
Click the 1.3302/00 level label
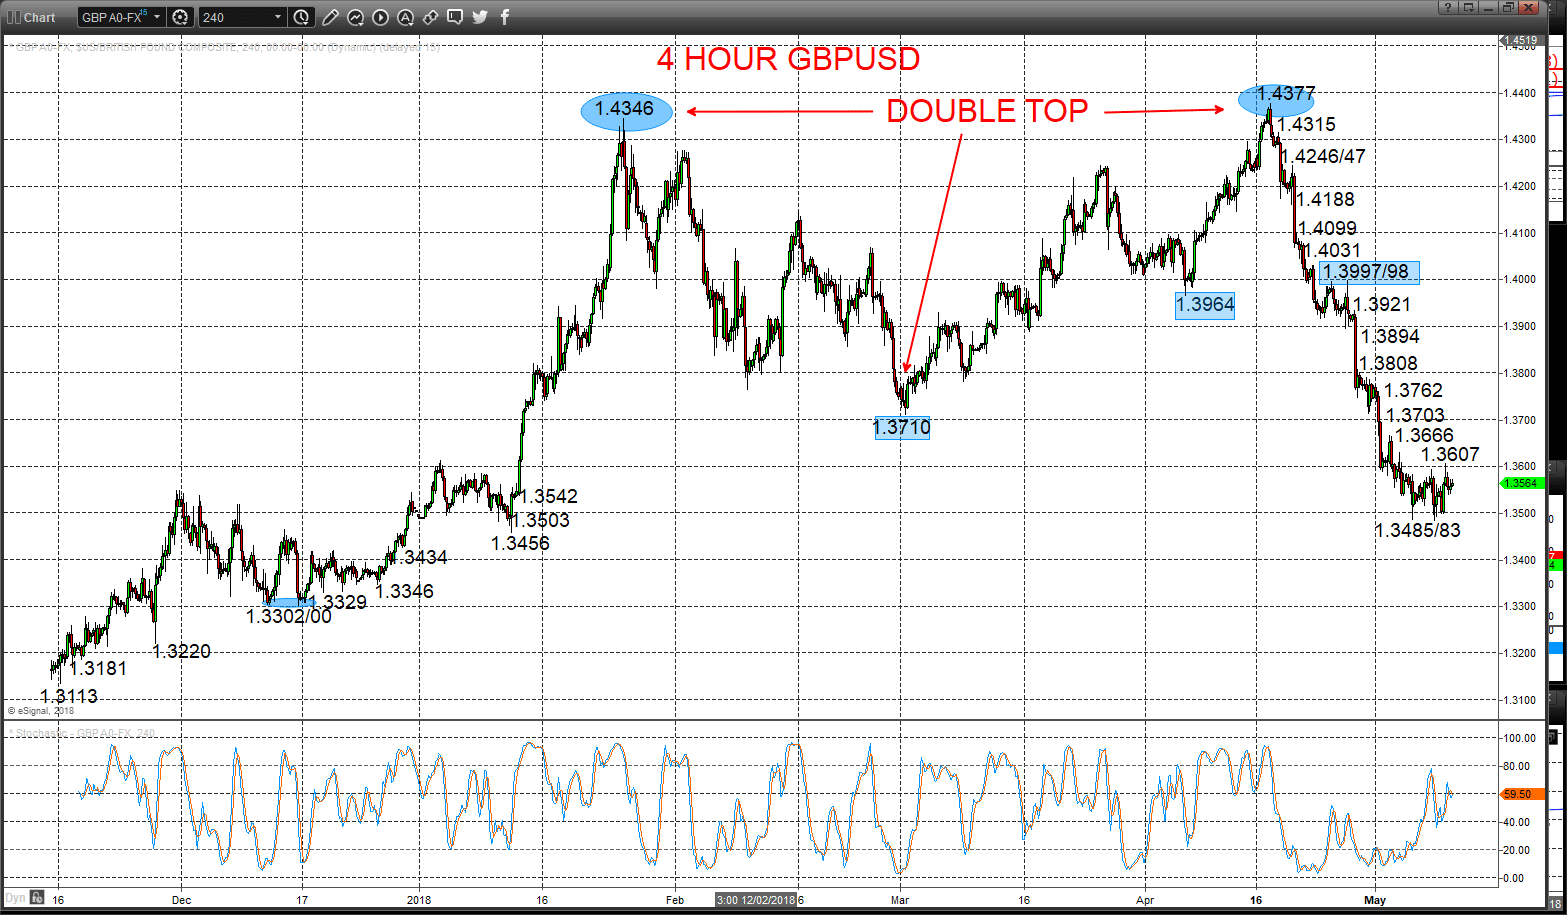coord(289,617)
